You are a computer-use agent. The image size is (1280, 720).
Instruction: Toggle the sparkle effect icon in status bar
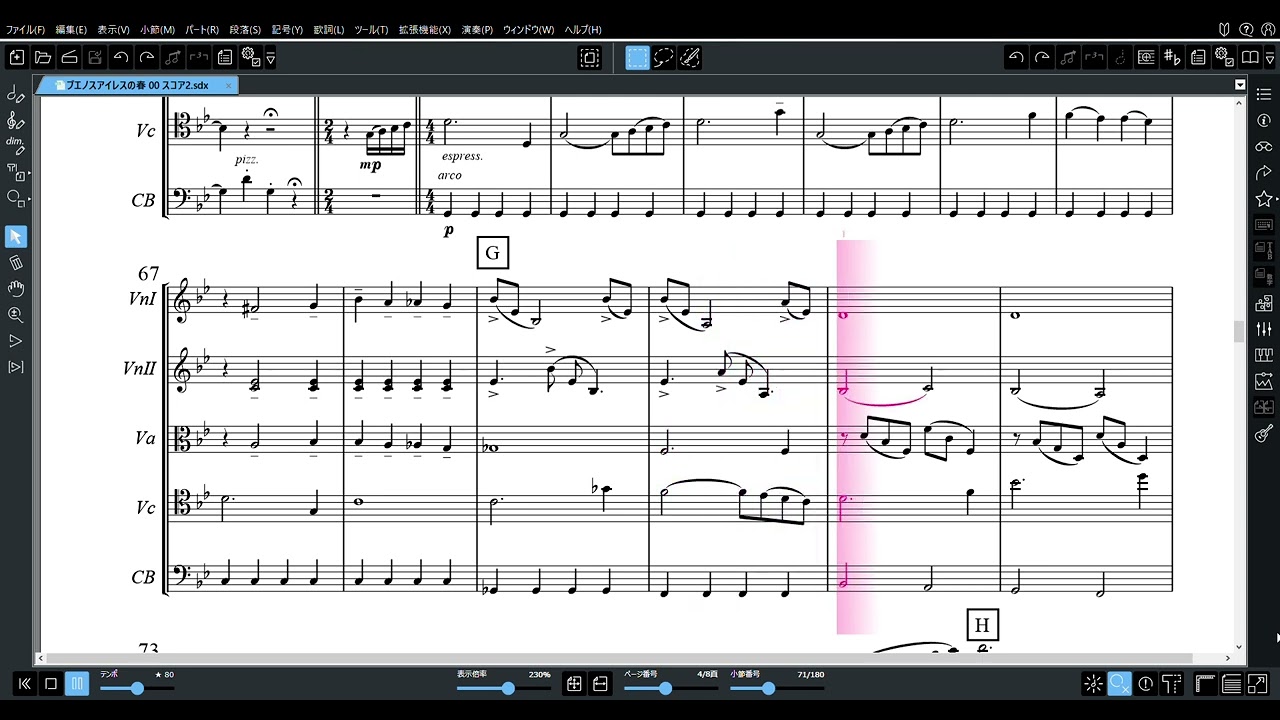click(1094, 684)
